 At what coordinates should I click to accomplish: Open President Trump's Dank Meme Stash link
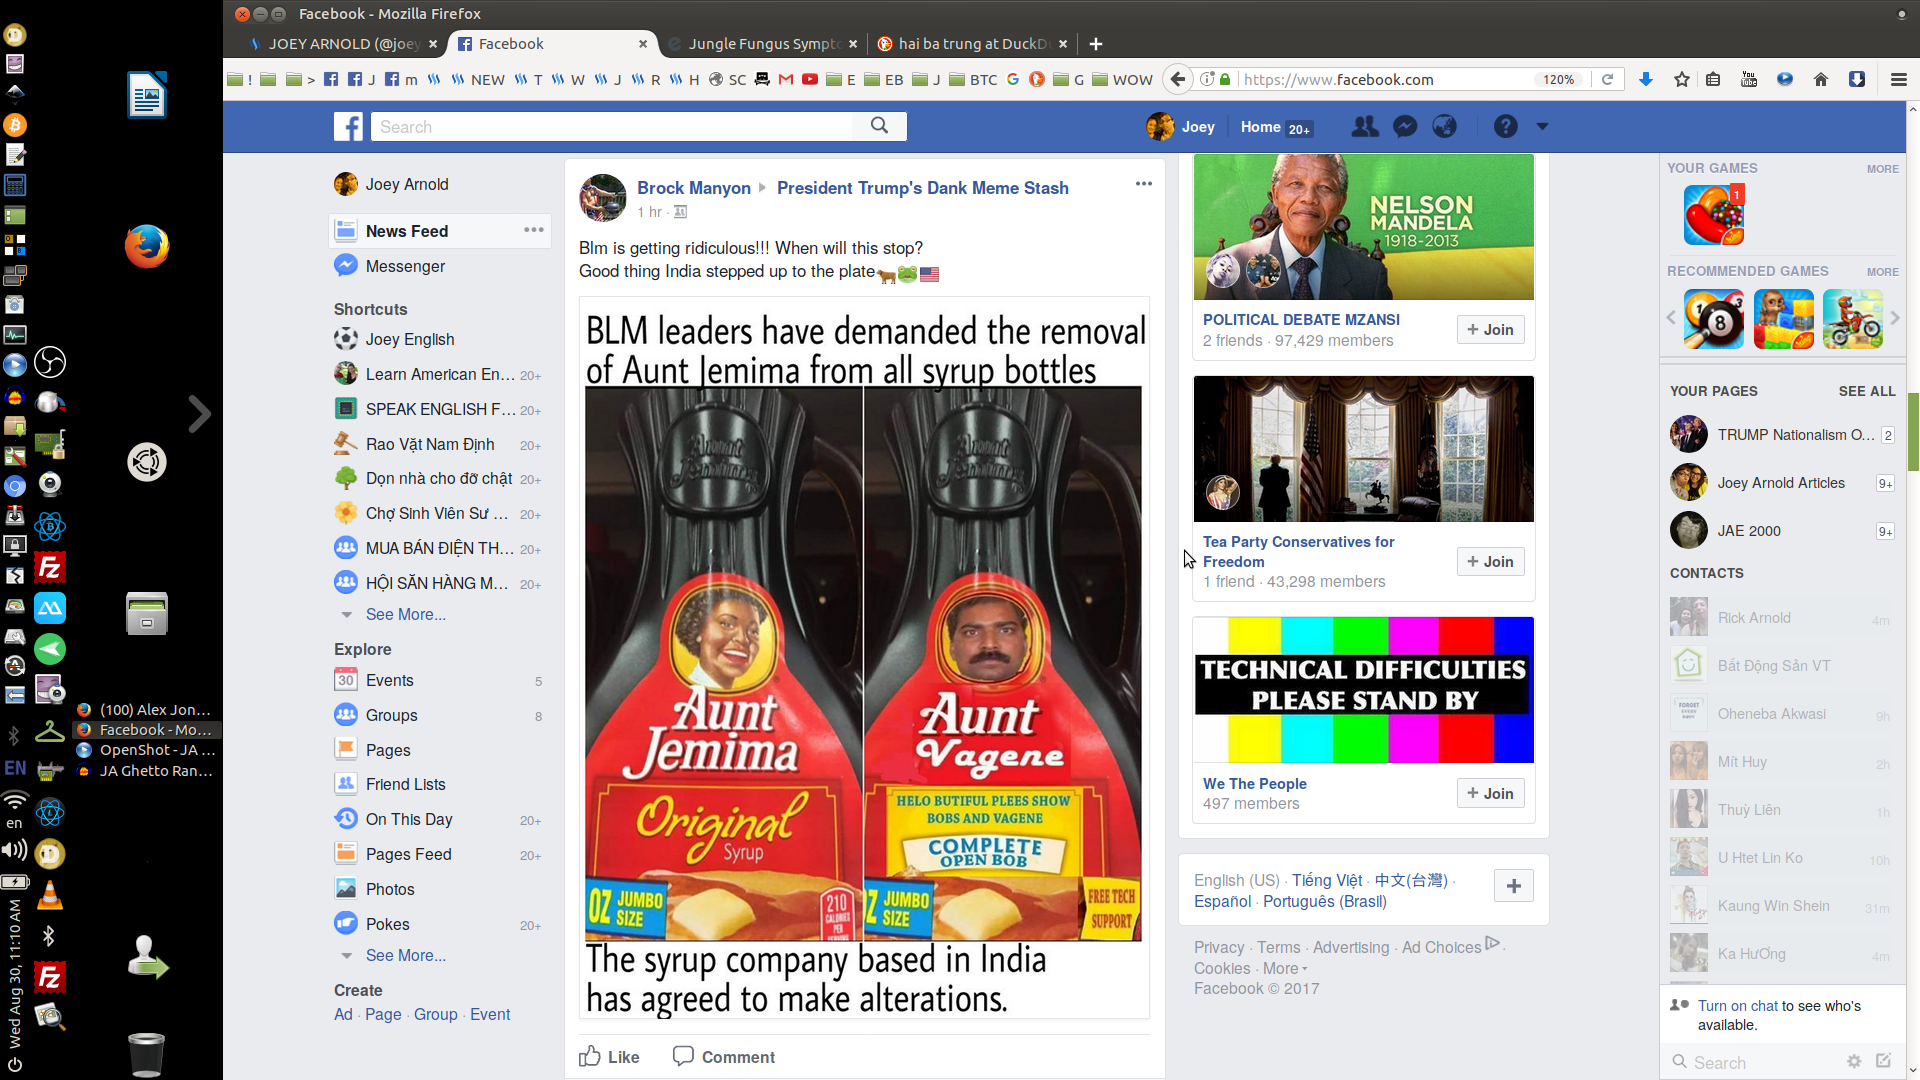point(922,188)
